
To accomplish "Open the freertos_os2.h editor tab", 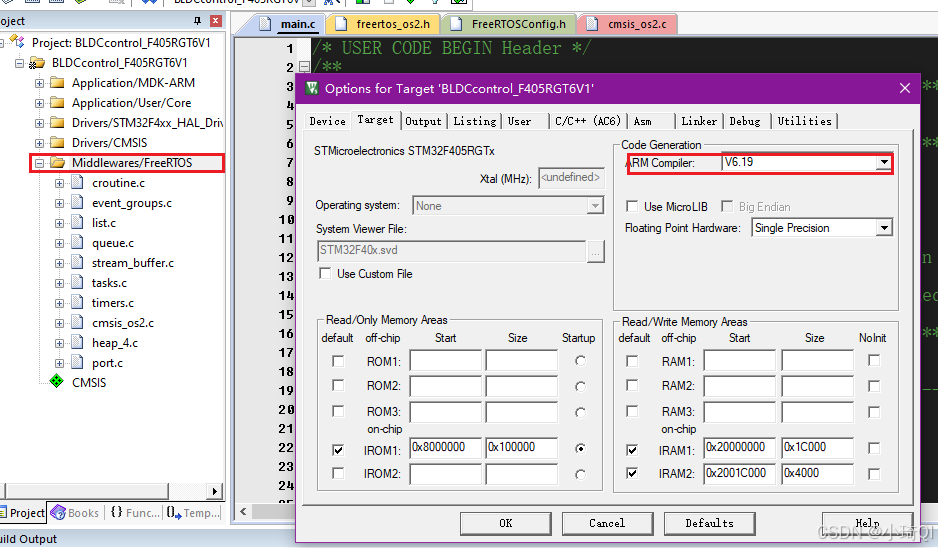I will (384, 24).
